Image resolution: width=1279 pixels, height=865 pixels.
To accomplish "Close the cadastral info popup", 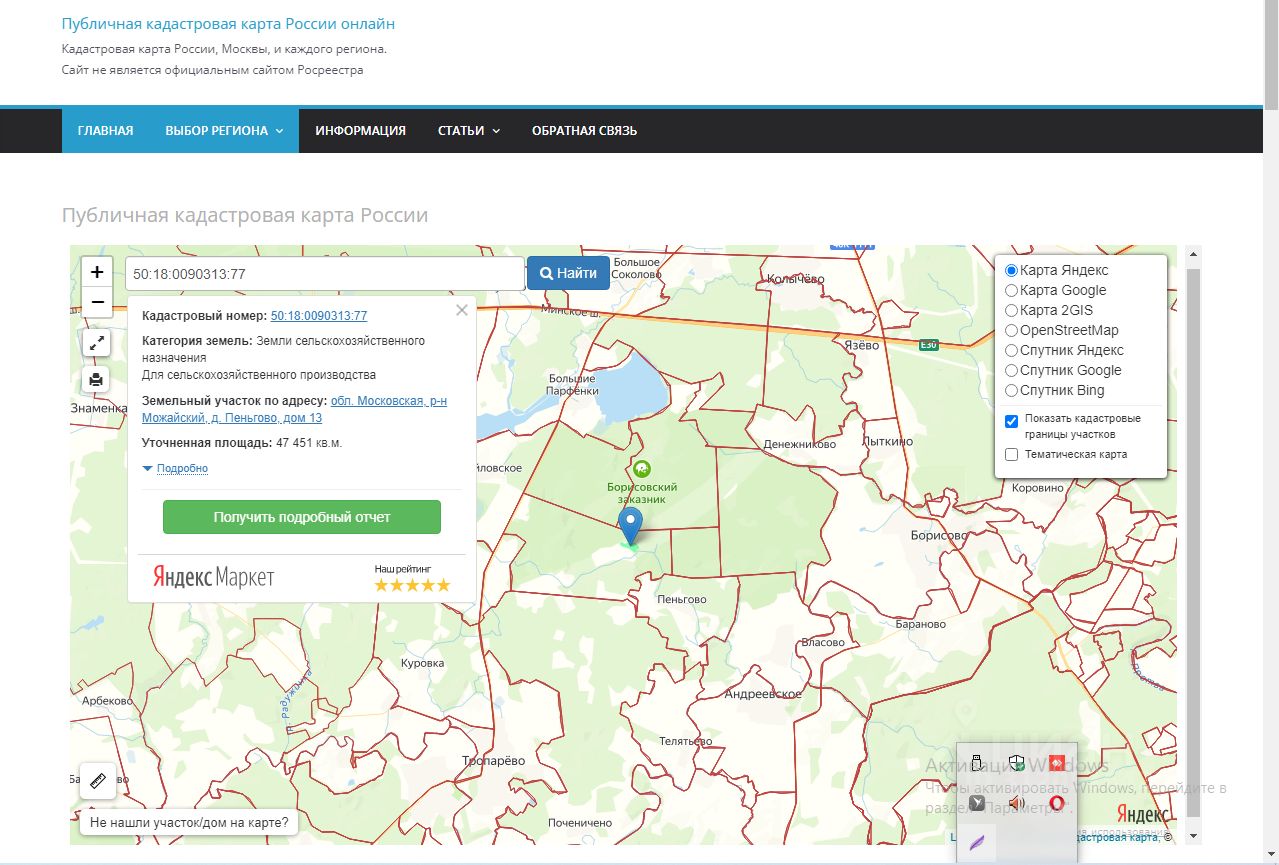I will pos(461,310).
